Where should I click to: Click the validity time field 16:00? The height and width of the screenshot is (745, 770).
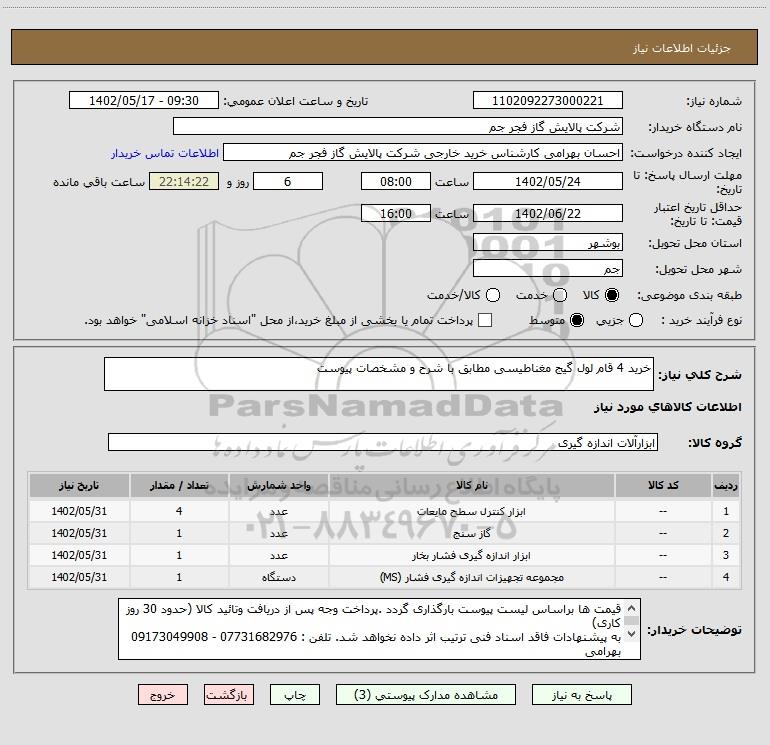[396, 213]
